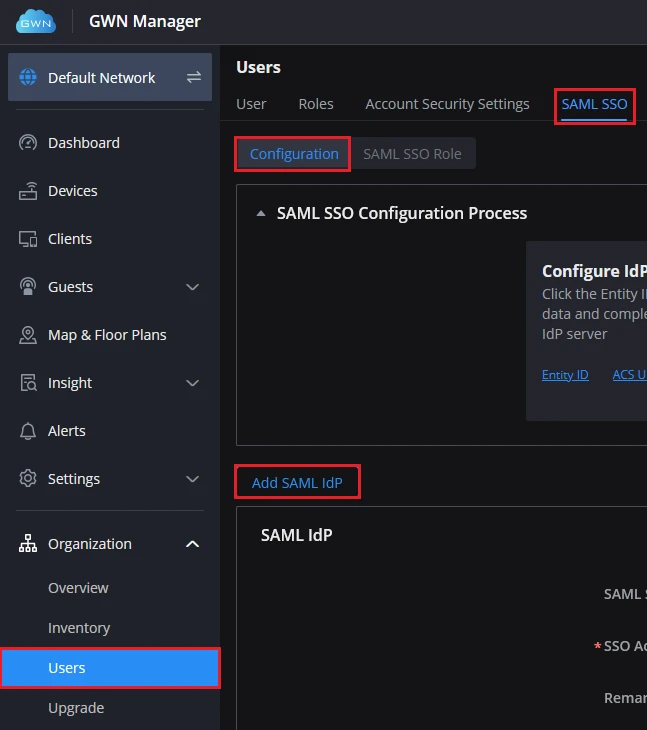The image size is (647, 730).
Task: Click the Default Network globe icon
Action: click(28, 77)
